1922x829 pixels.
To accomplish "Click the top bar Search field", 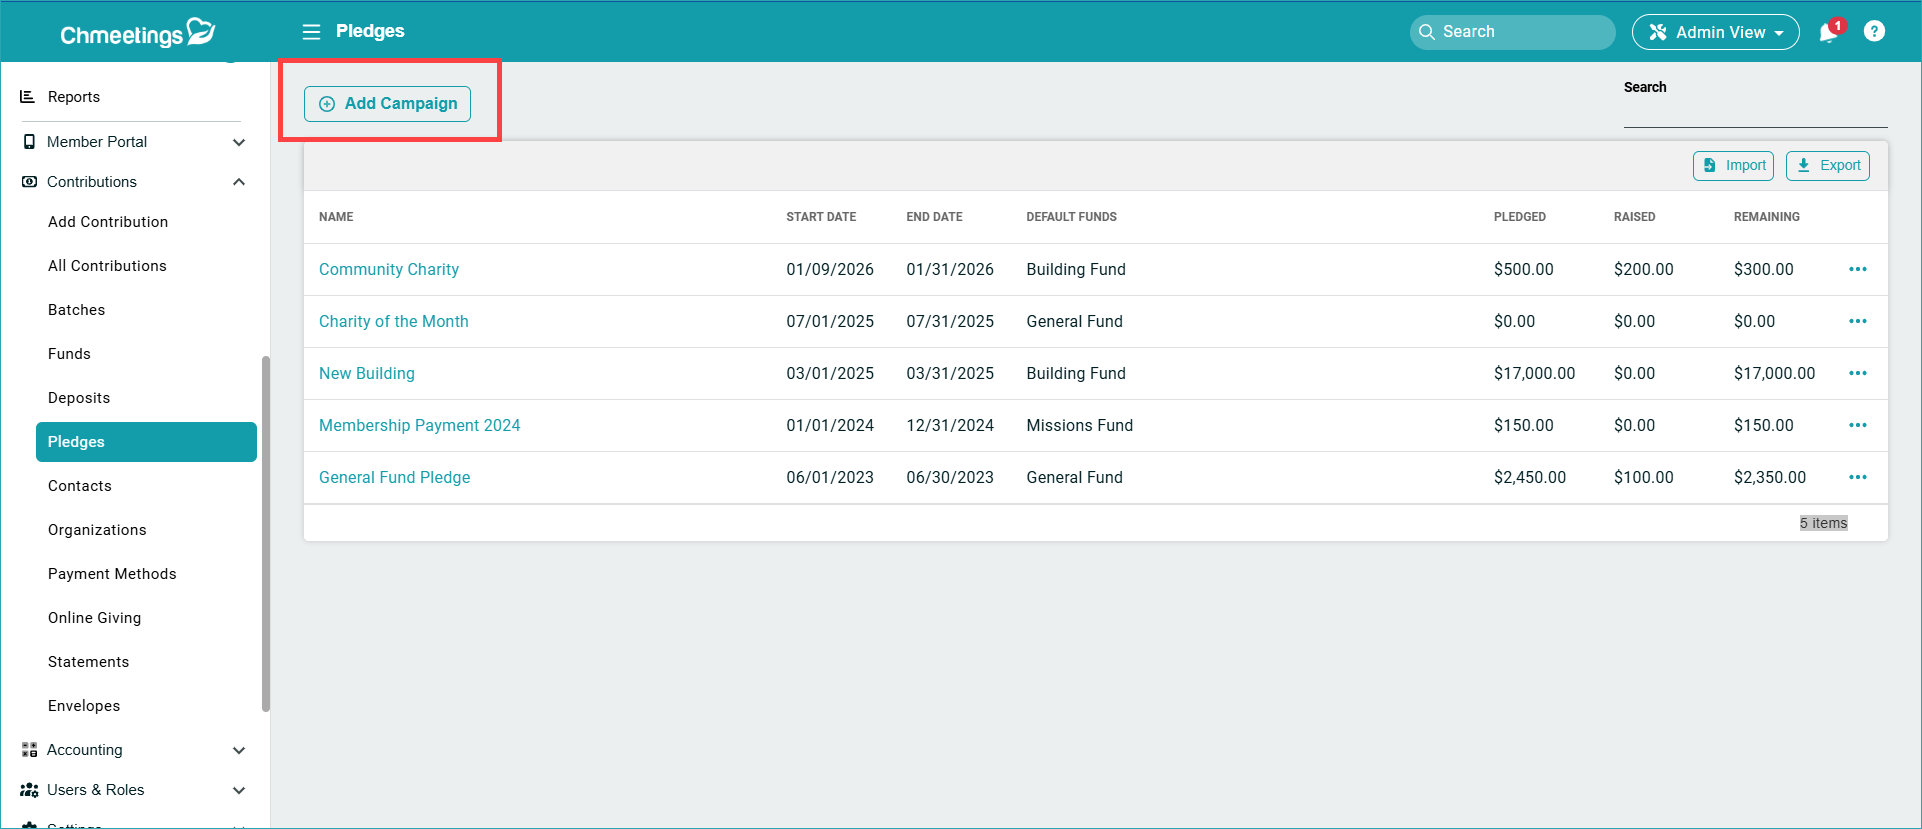I will (x=1512, y=32).
